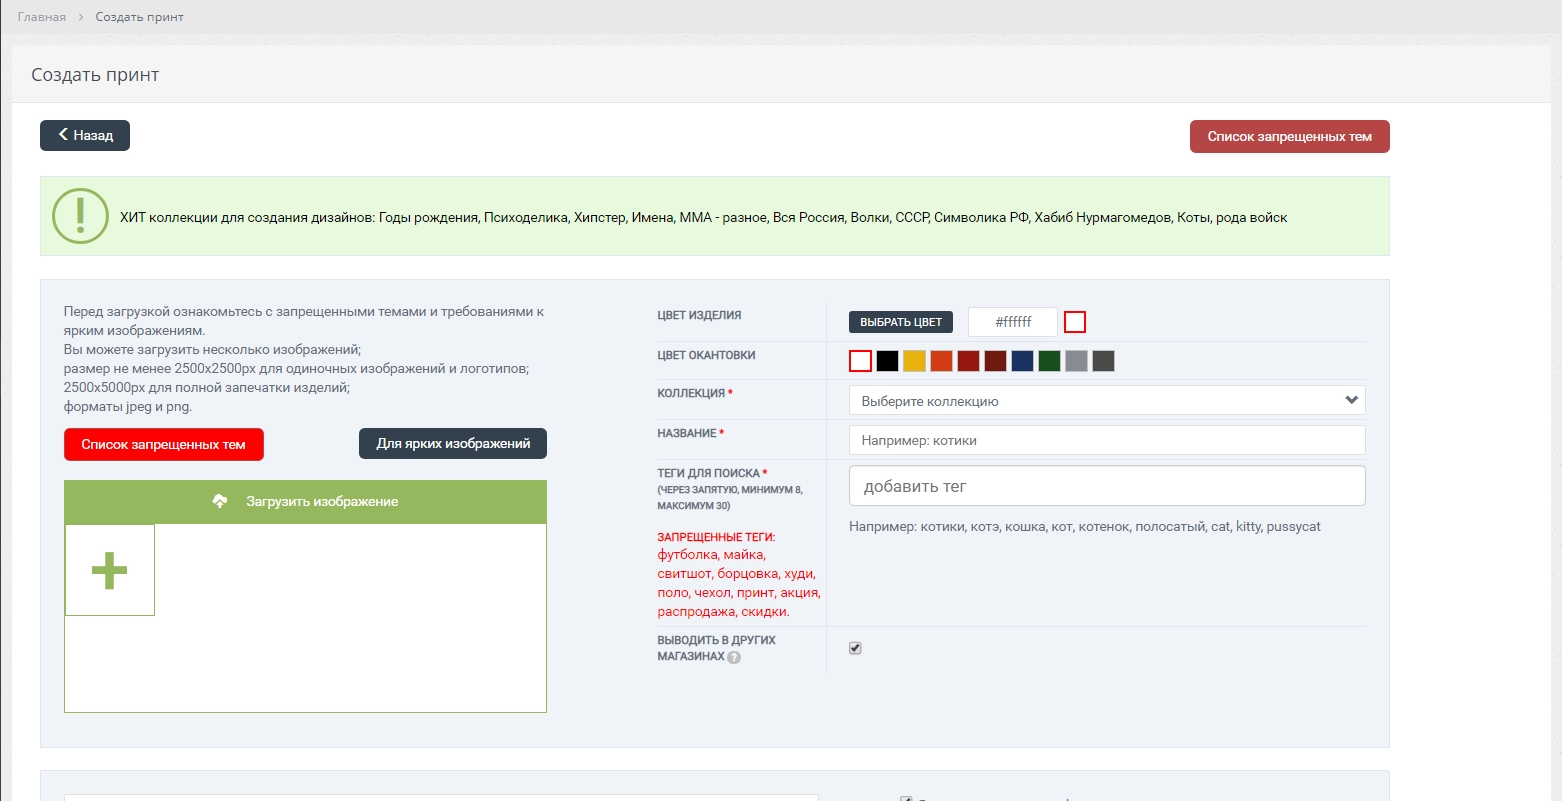Viewport: 1562px width, 801px height.
Task: Click Загрузить изображение upload bar
Action: coord(305,502)
